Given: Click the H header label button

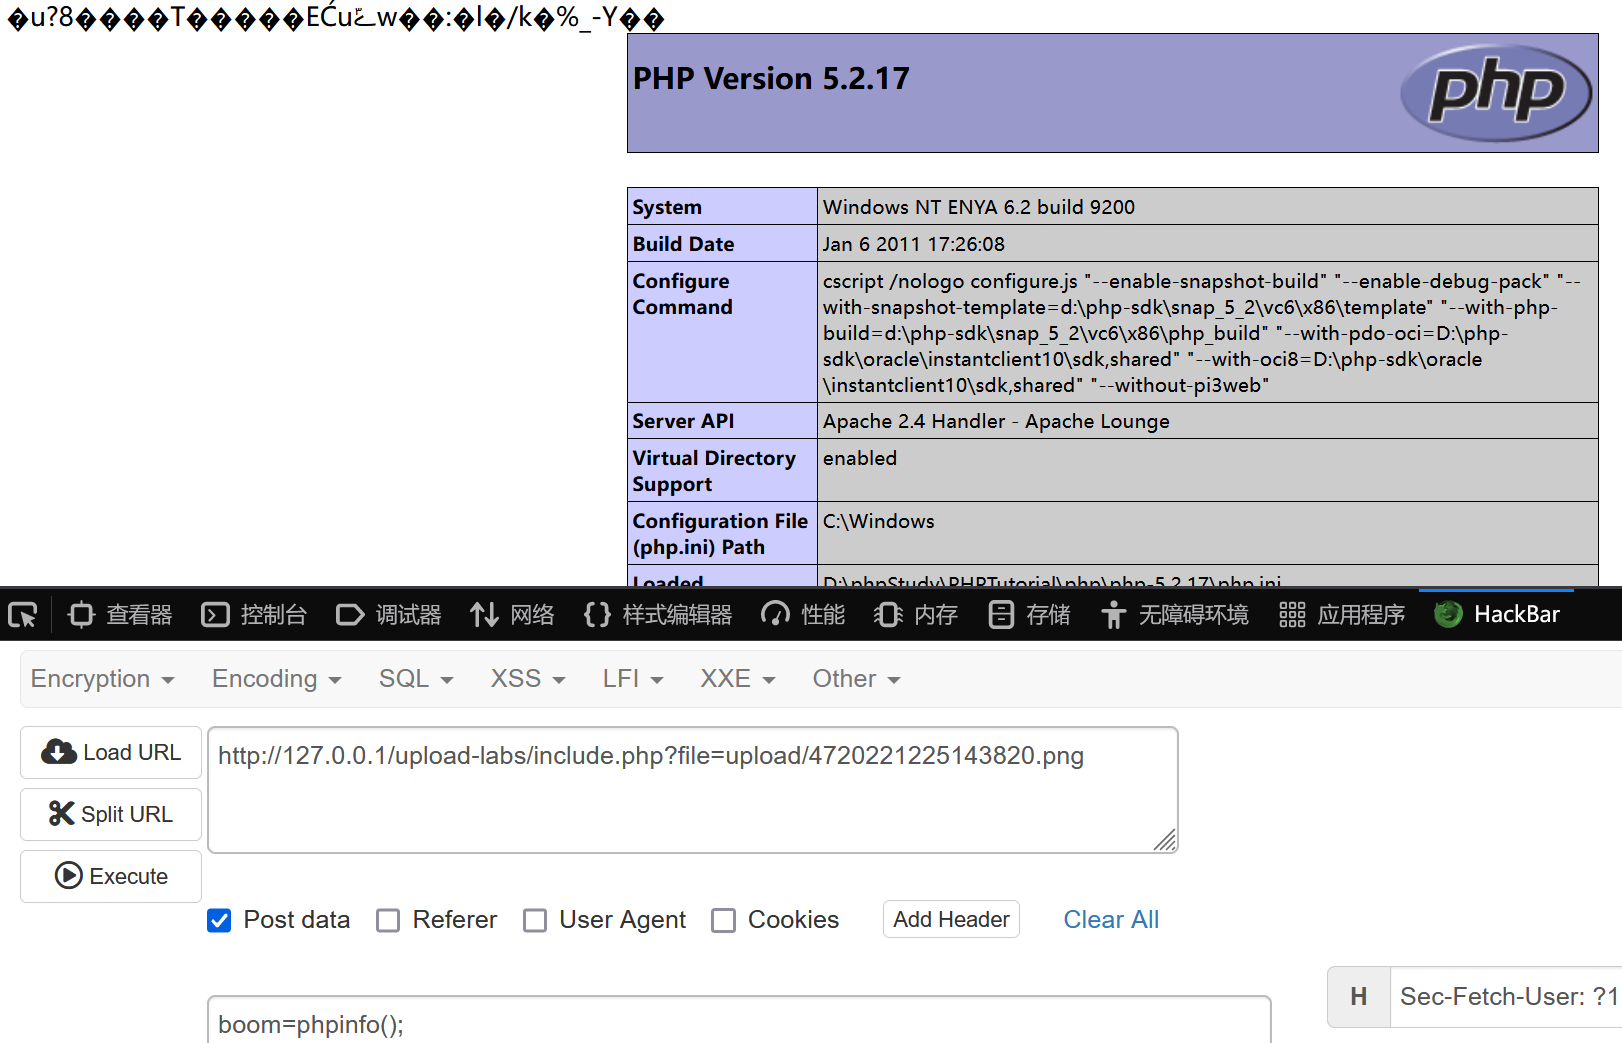Looking at the screenshot, I should 1359,997.
